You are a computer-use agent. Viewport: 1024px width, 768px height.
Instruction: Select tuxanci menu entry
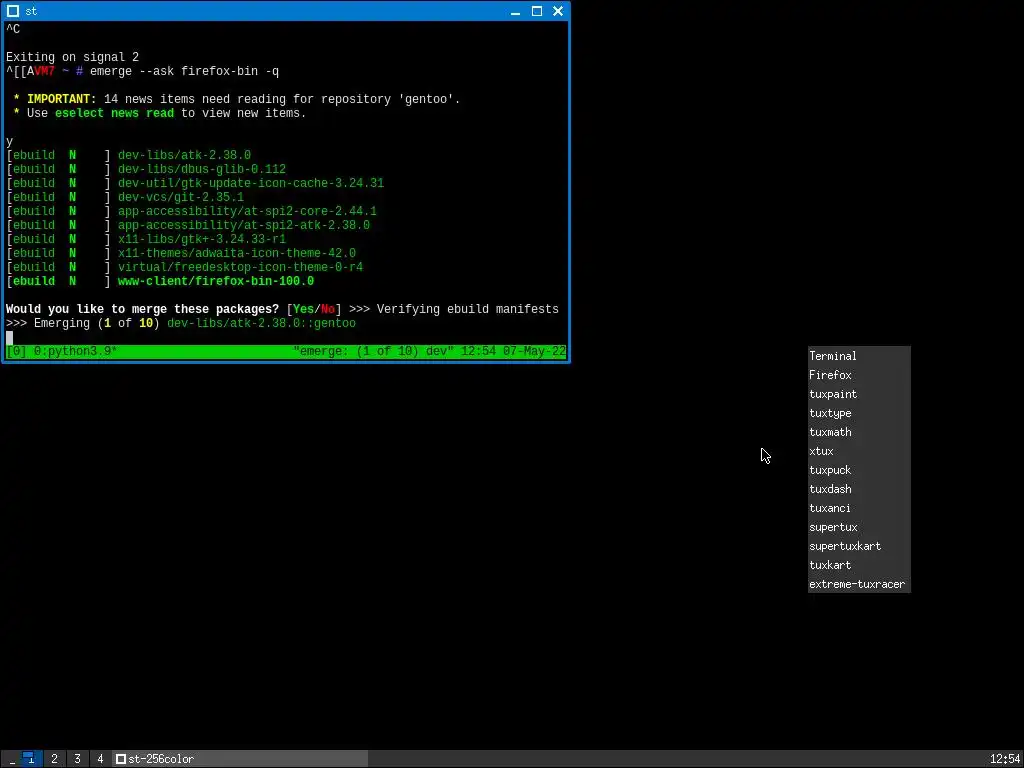pos(859,507)
